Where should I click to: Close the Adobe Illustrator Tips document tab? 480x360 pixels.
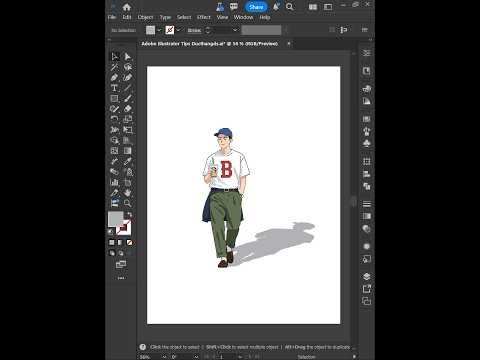289,43
